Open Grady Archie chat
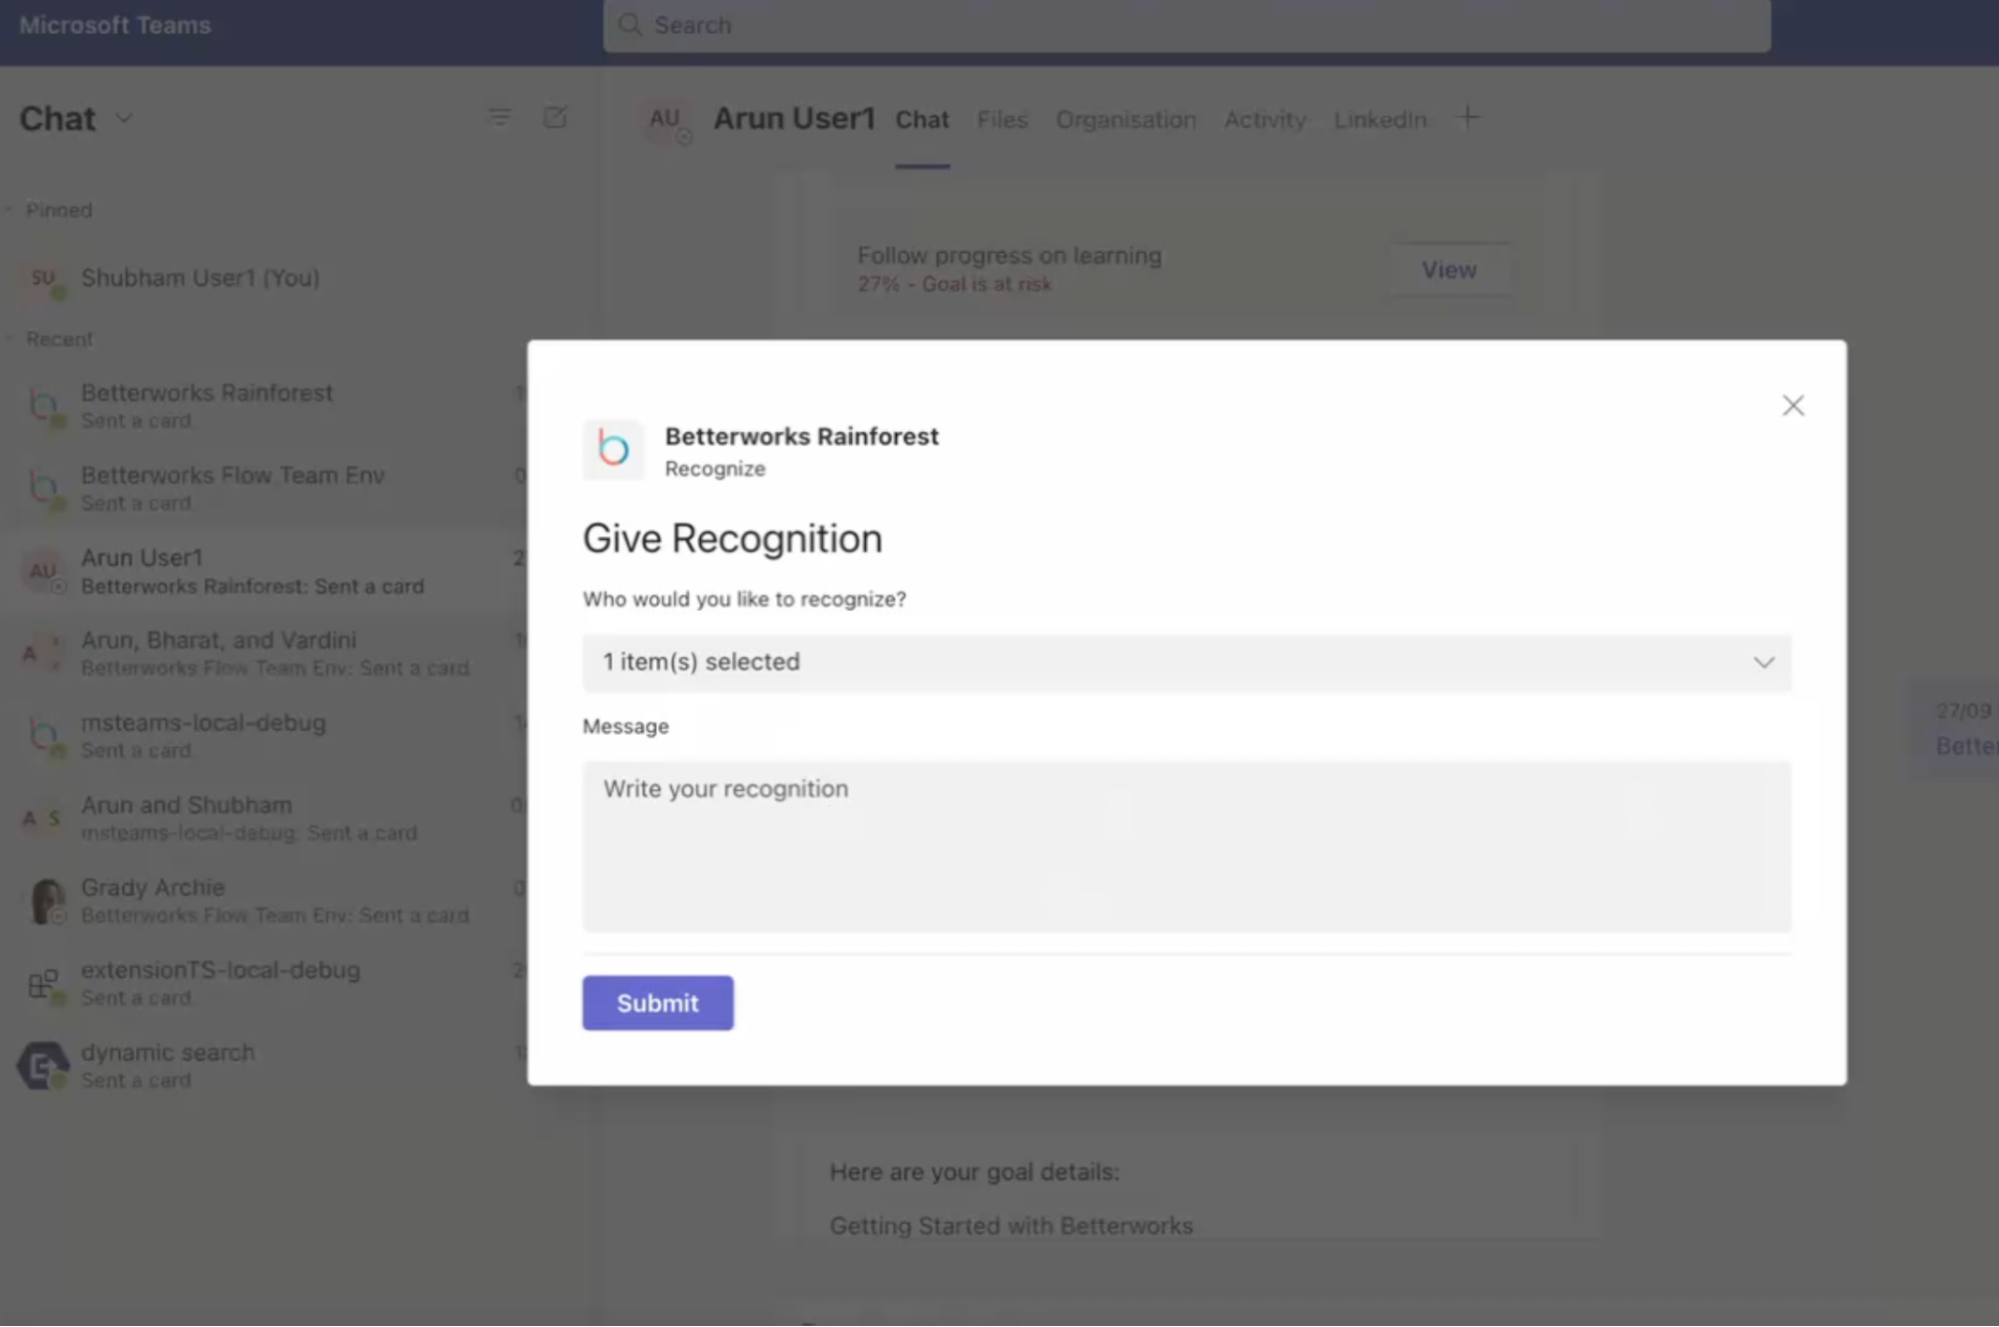 pos(262,901)
